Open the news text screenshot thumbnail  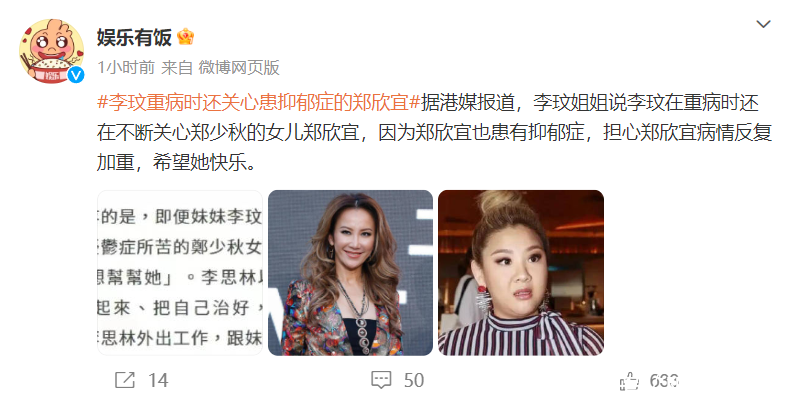click(x=180, y=273)
